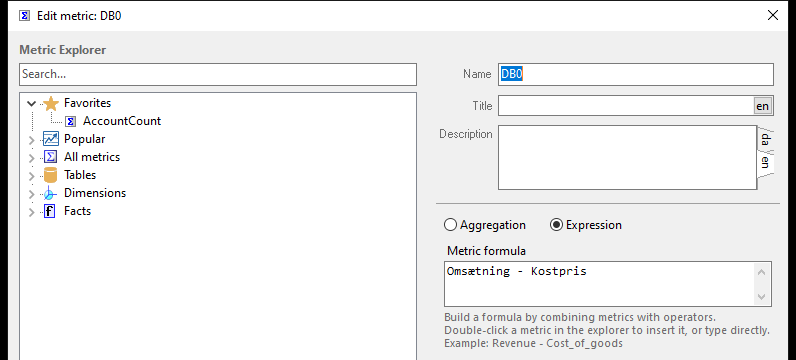The width and height of the screenshot is (796, 360).
Task: Click the Facts f icon
Action: pos(50,211)
